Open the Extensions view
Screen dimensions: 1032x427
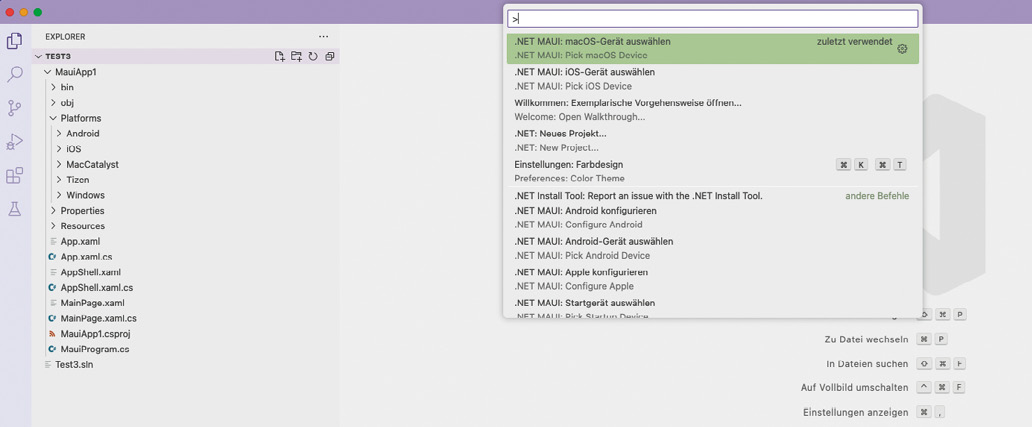click(x=14, y=176)
